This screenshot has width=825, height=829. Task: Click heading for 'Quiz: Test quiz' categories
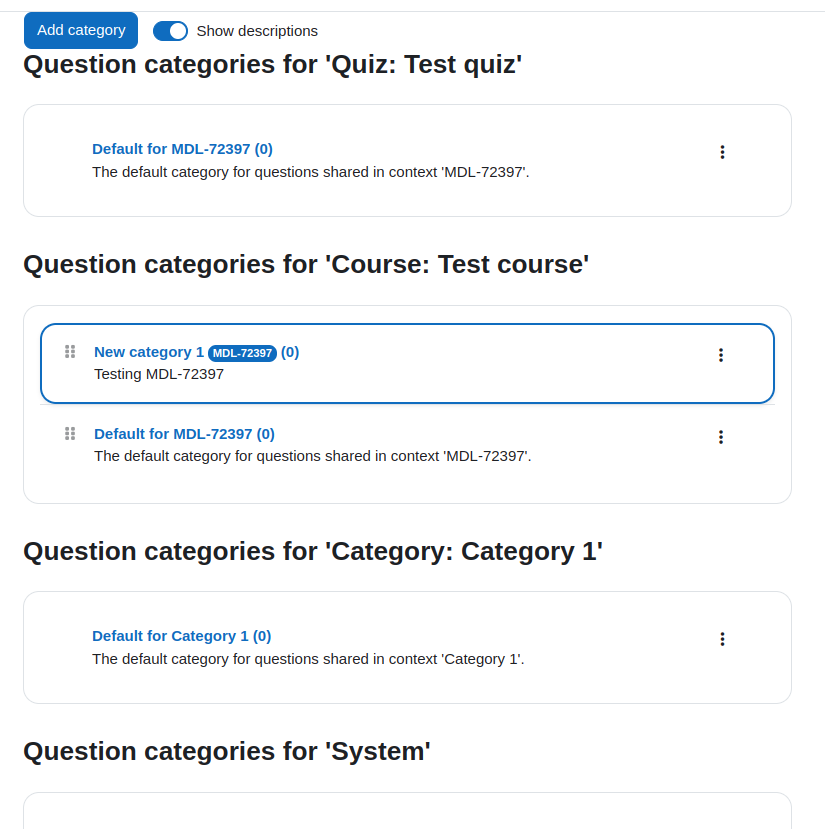272,65
